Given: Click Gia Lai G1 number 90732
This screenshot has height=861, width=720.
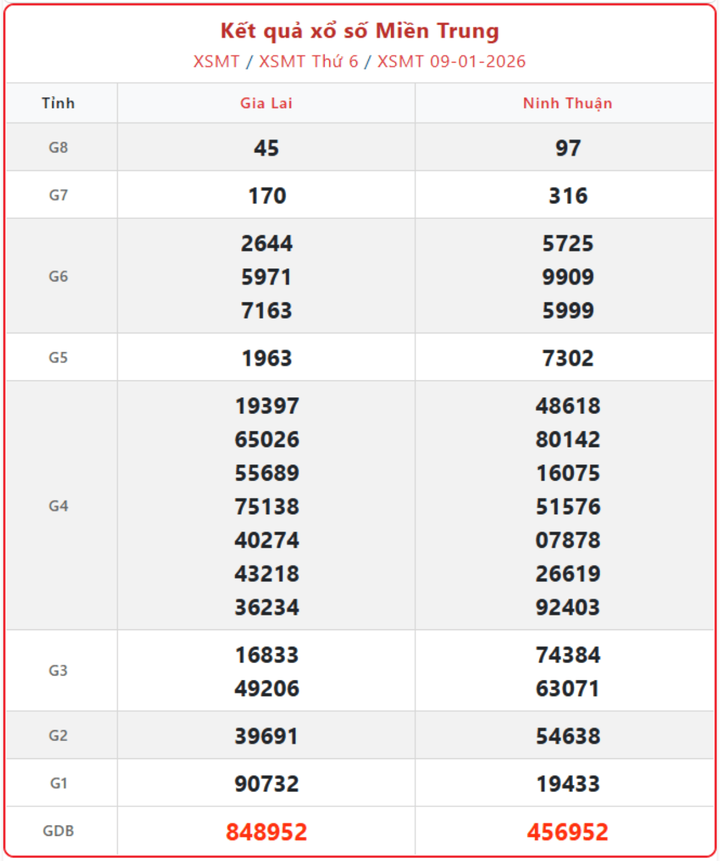Looking at the screenshot, I should 266,784.
